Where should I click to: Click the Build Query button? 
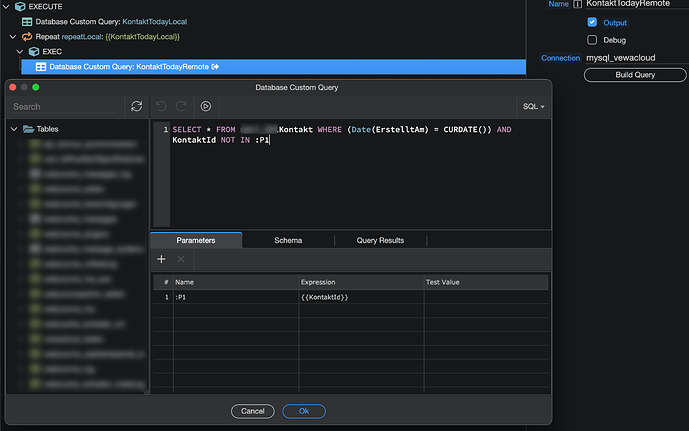(635, 75)
